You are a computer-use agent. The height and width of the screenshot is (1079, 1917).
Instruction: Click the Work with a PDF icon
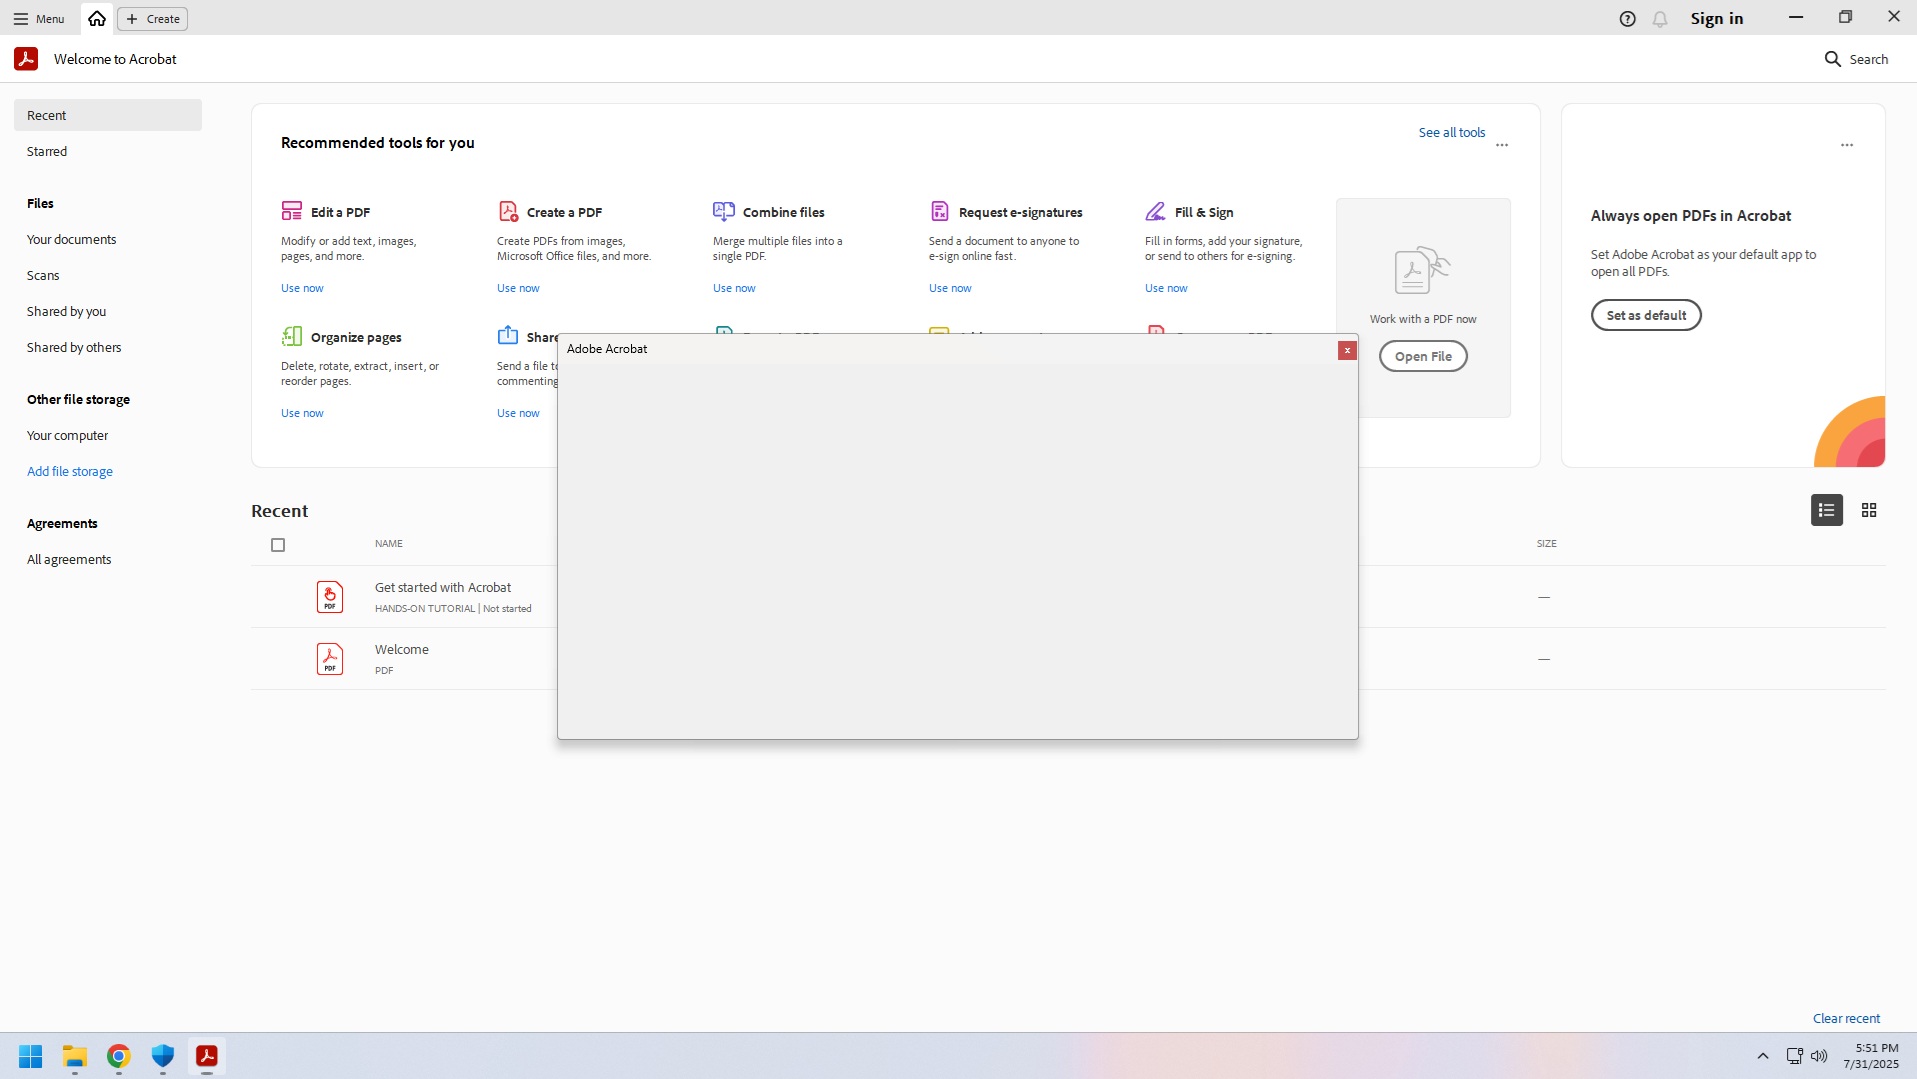(x=1422, y=270)
